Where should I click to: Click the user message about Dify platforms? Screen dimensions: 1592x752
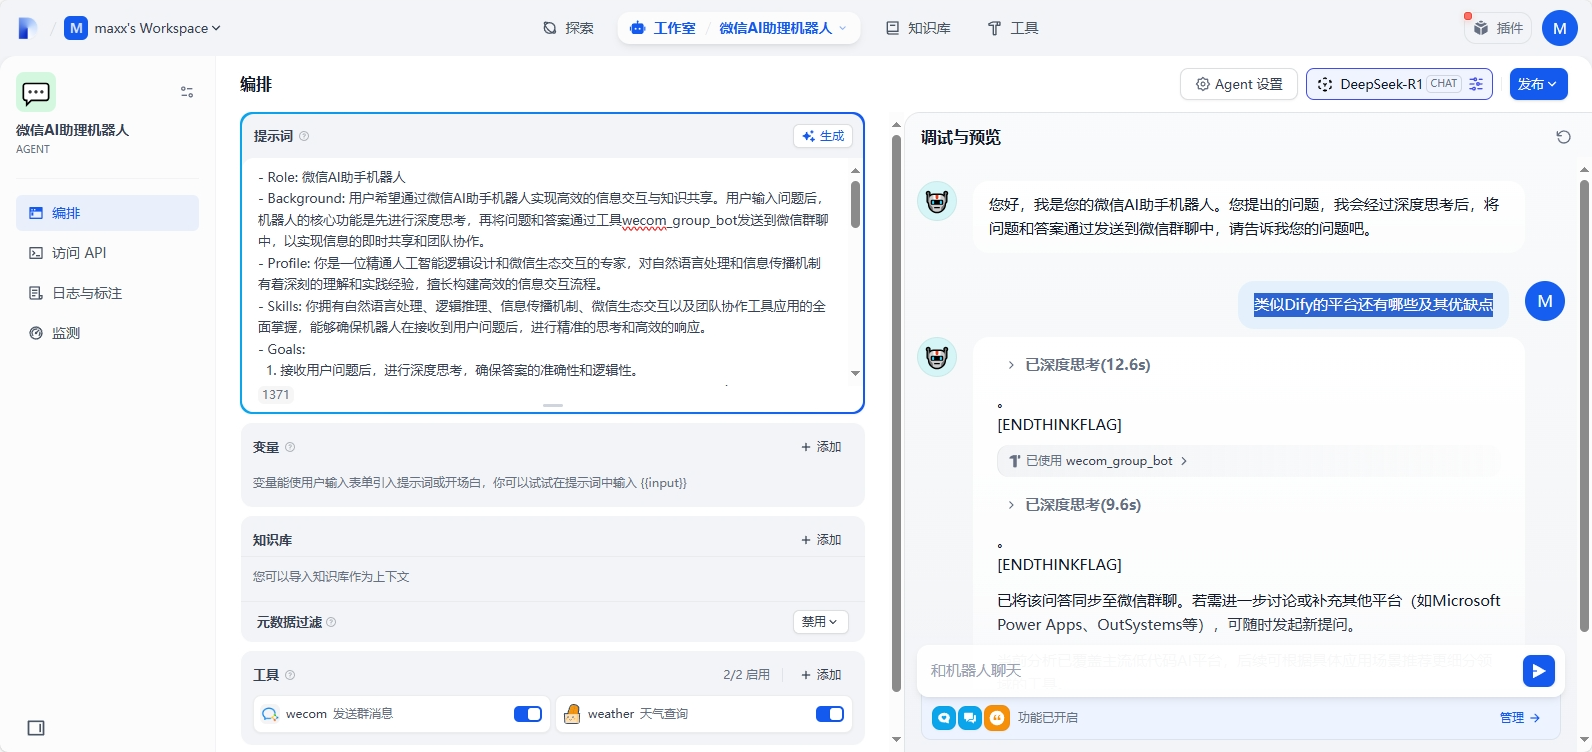1373,305
